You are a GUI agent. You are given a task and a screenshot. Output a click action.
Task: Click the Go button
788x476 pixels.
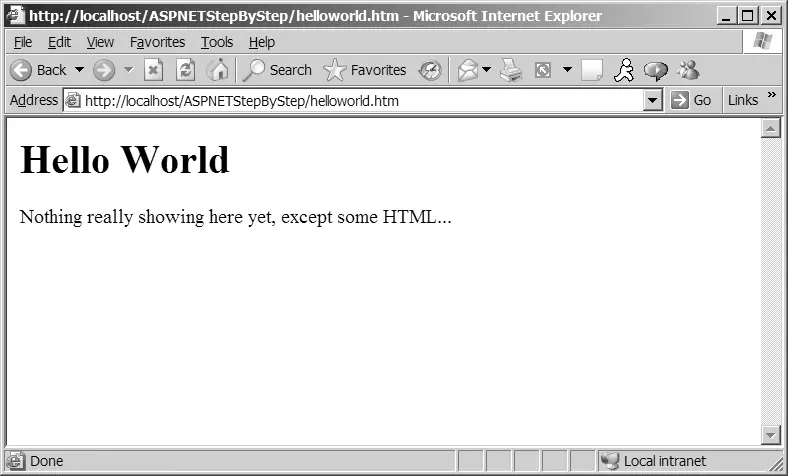[692, 101]
